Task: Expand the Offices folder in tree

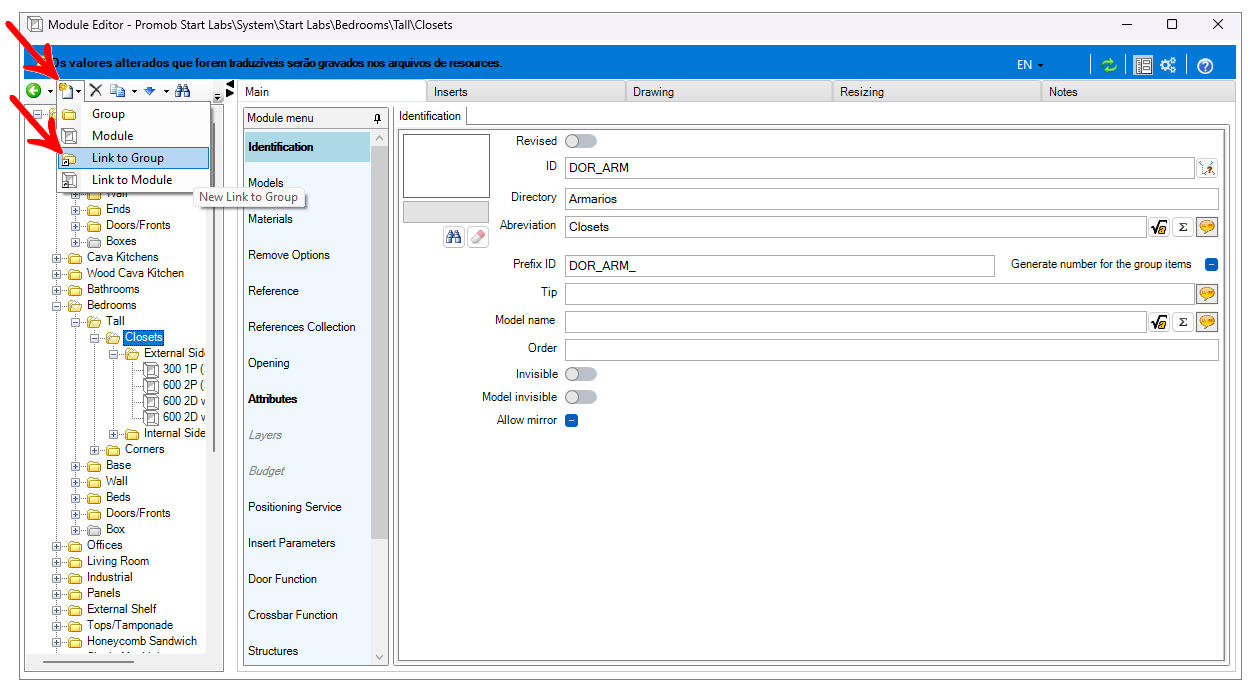Action: (58, 545)
